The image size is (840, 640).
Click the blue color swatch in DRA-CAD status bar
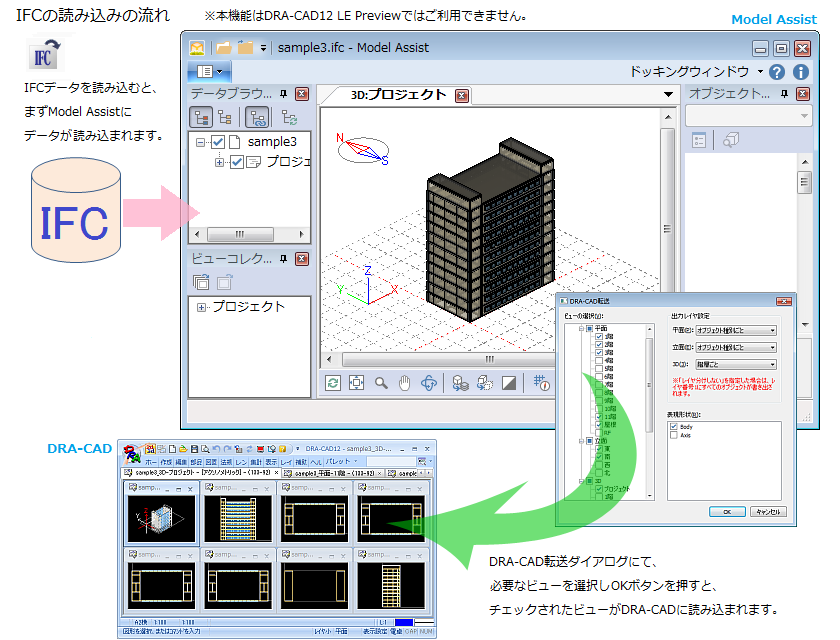pos(404,623)
